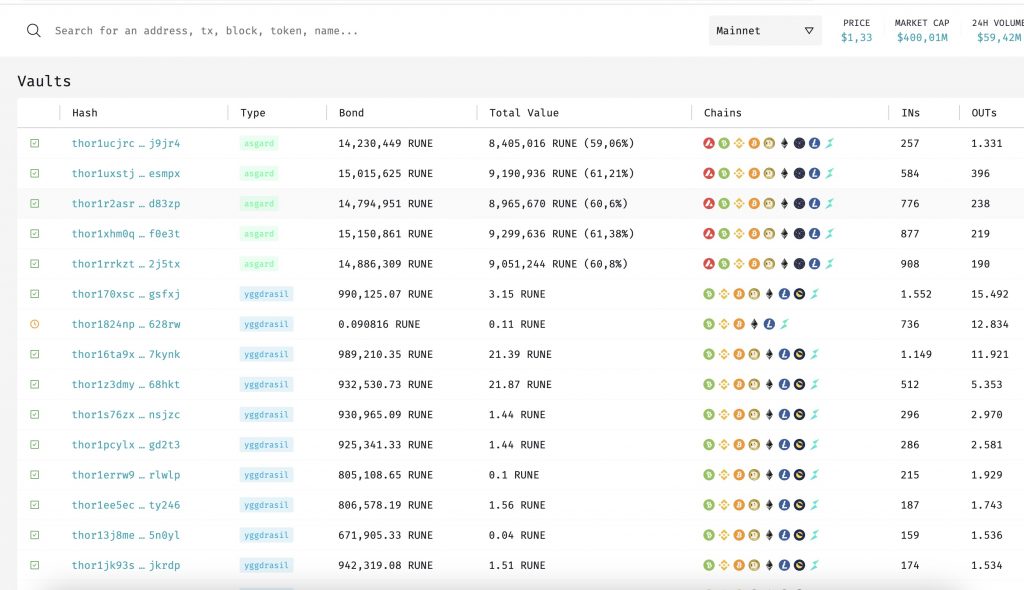Click the yggdrasil badge in thor170xsc row

(x=266, y=294)
